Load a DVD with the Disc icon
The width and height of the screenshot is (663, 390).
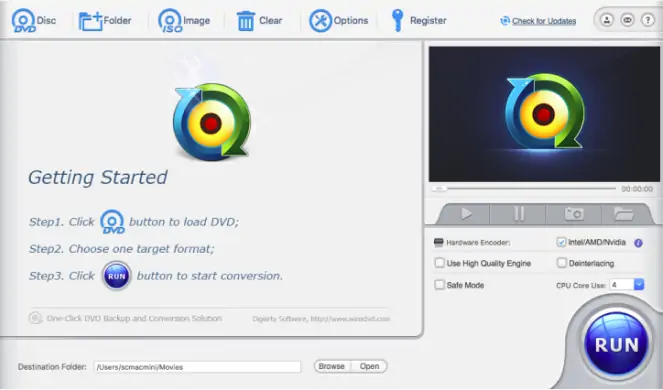(x=24, y=21)
